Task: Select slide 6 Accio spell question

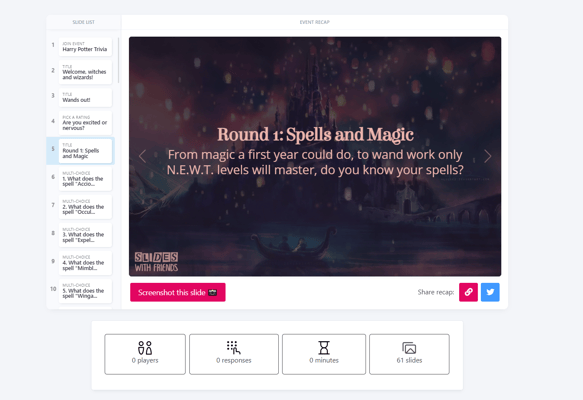Action: coord(85,179)
